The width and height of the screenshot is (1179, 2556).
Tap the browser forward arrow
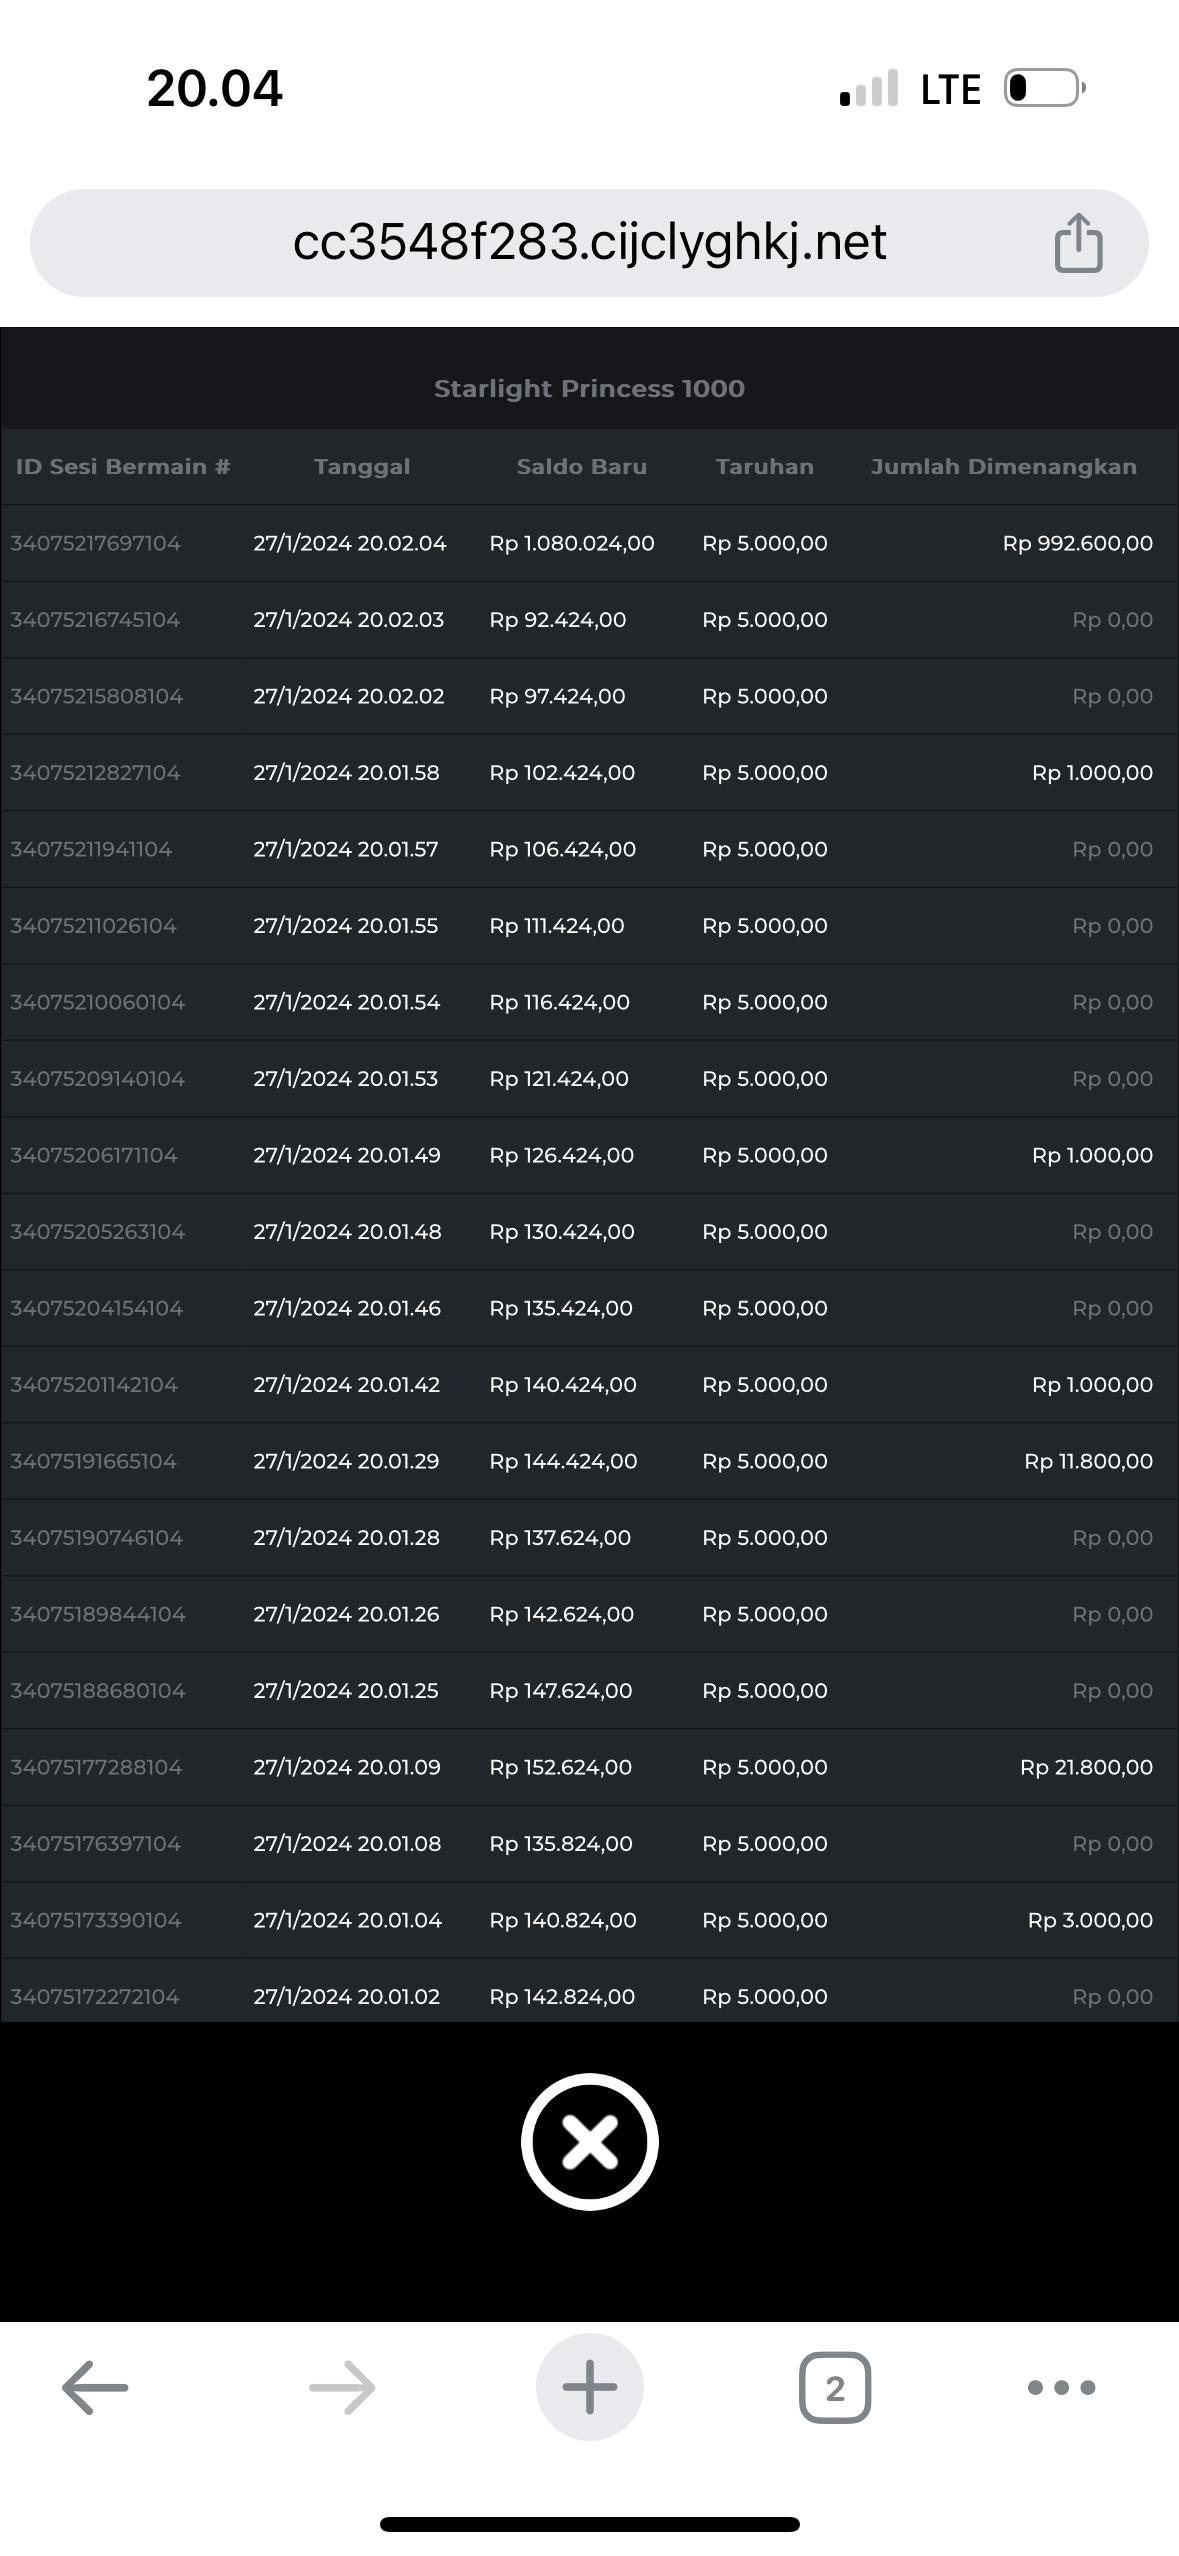342,2387
